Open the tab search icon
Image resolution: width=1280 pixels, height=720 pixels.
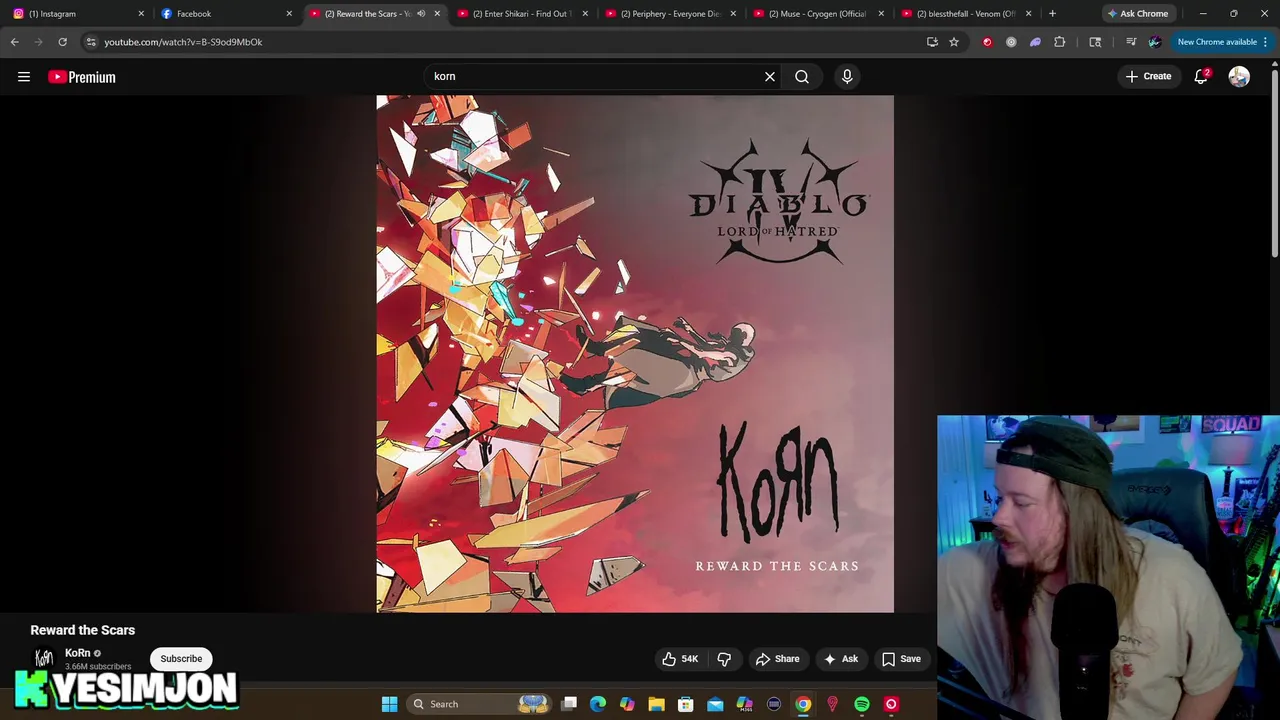point(1095,42)
